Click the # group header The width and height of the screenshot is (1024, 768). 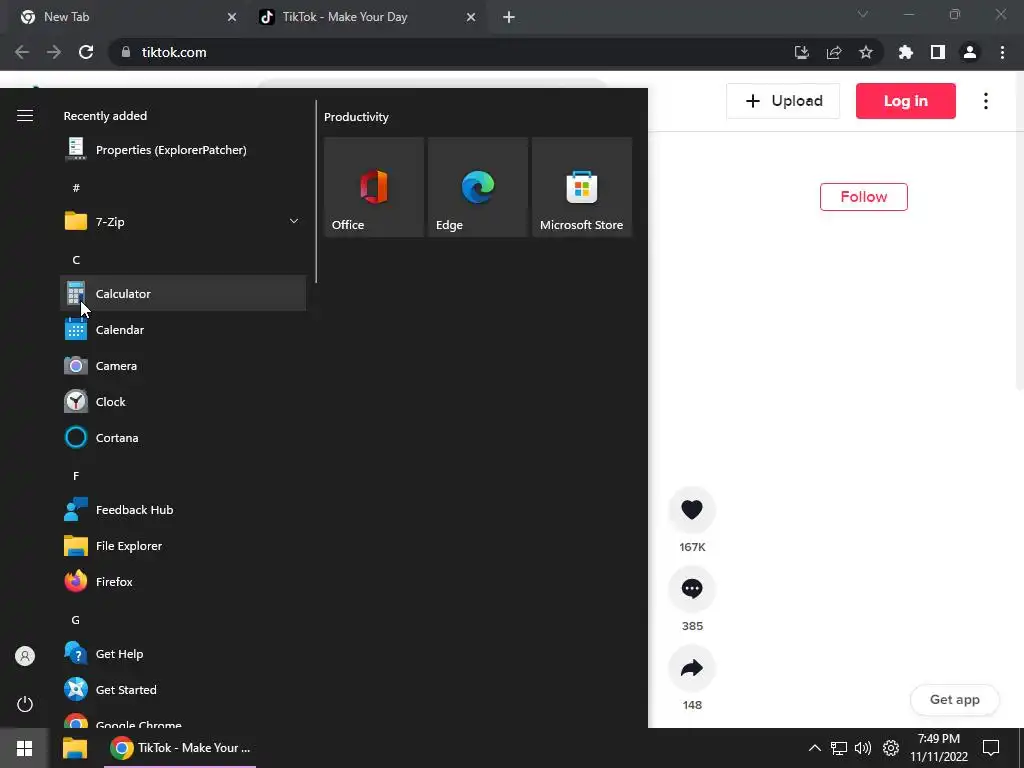pyautogui.click(x=76, y=188)
